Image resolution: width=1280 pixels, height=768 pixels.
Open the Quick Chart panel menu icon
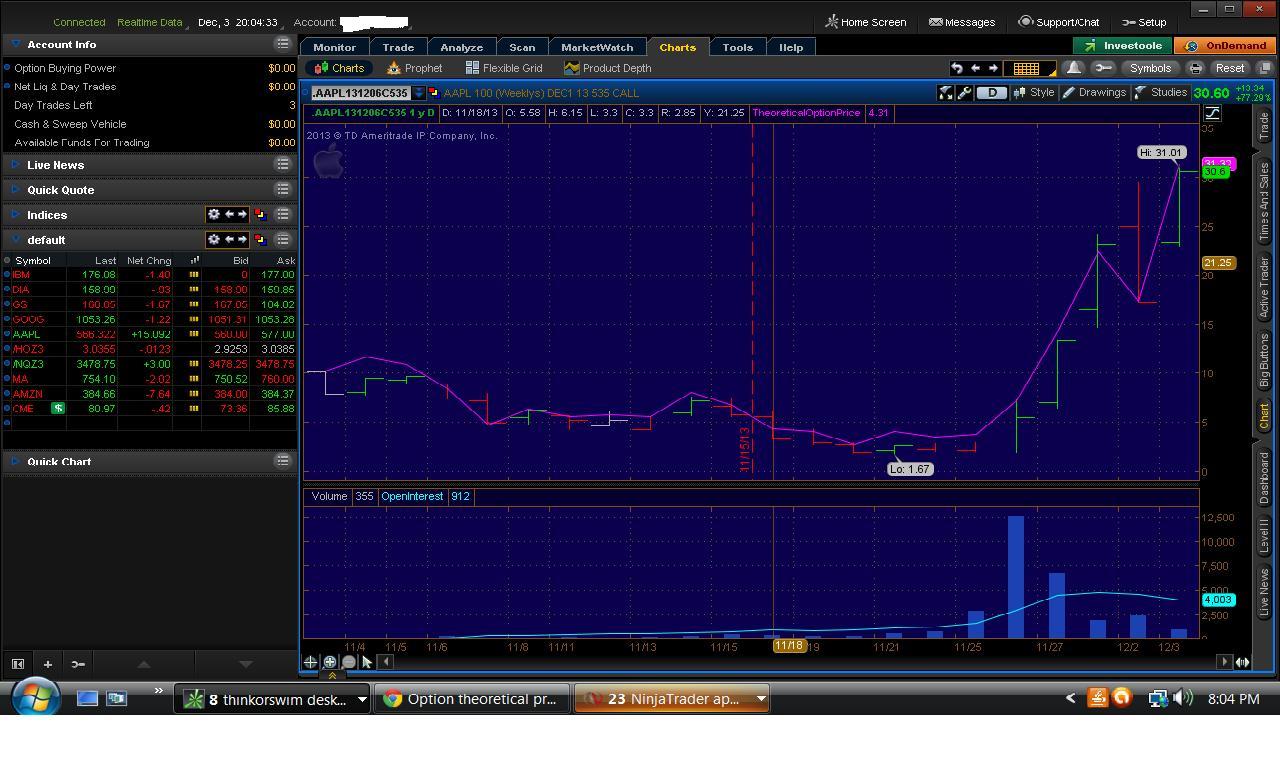(x=283, y=460)
